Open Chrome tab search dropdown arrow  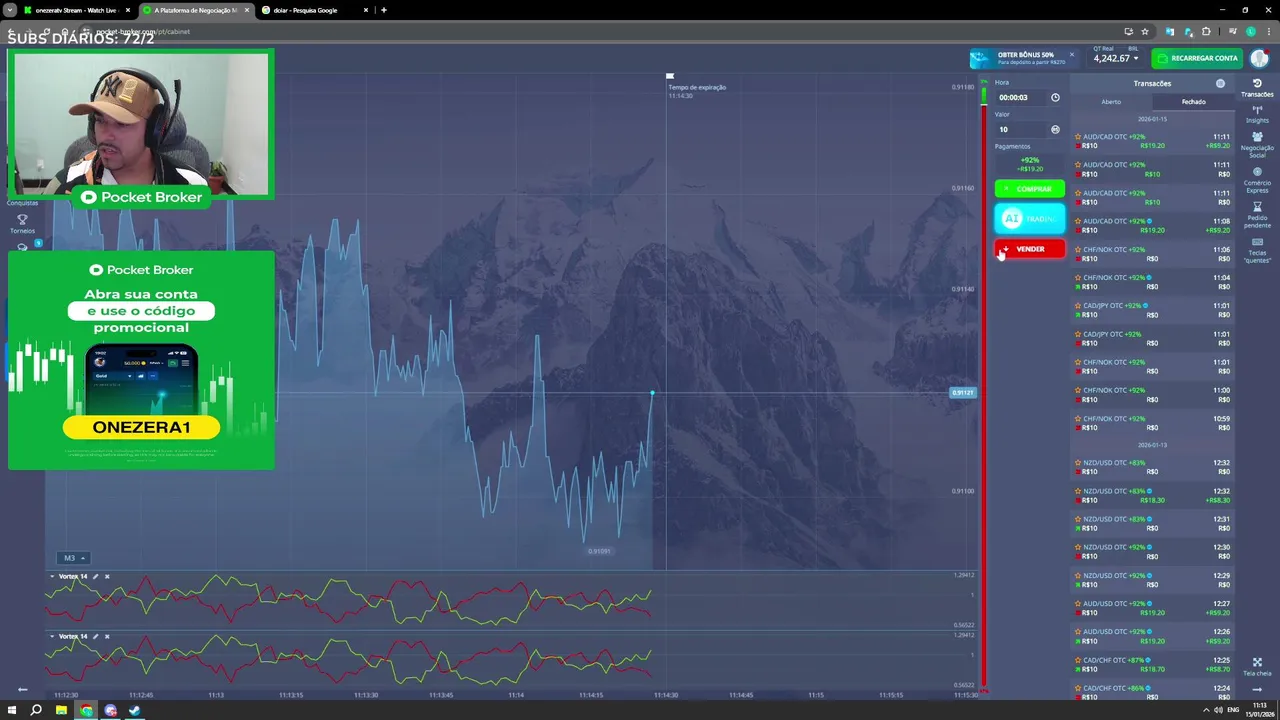pos(9,10)
